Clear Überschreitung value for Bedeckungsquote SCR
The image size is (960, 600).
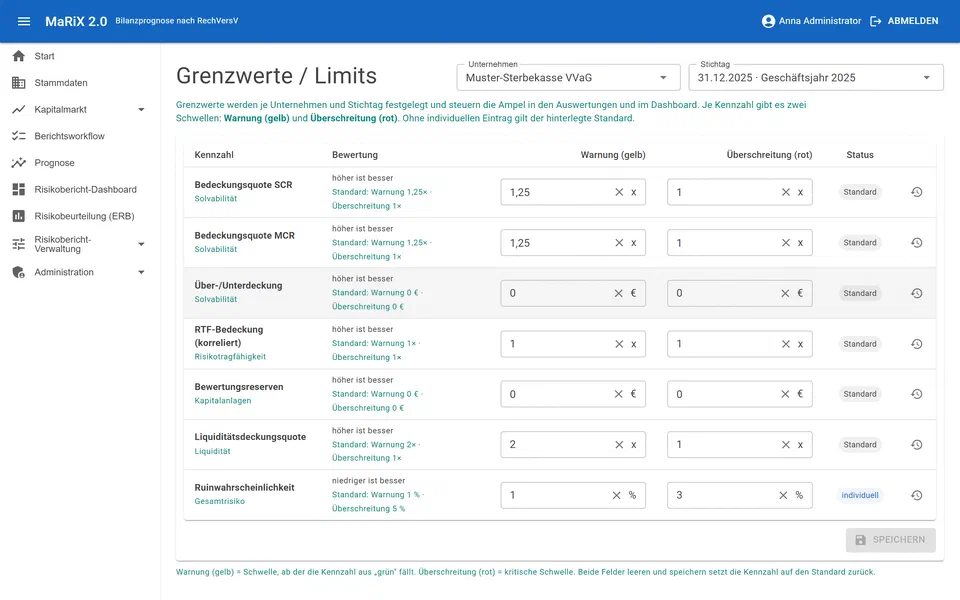pyautogui.click(x=786, y=192)
